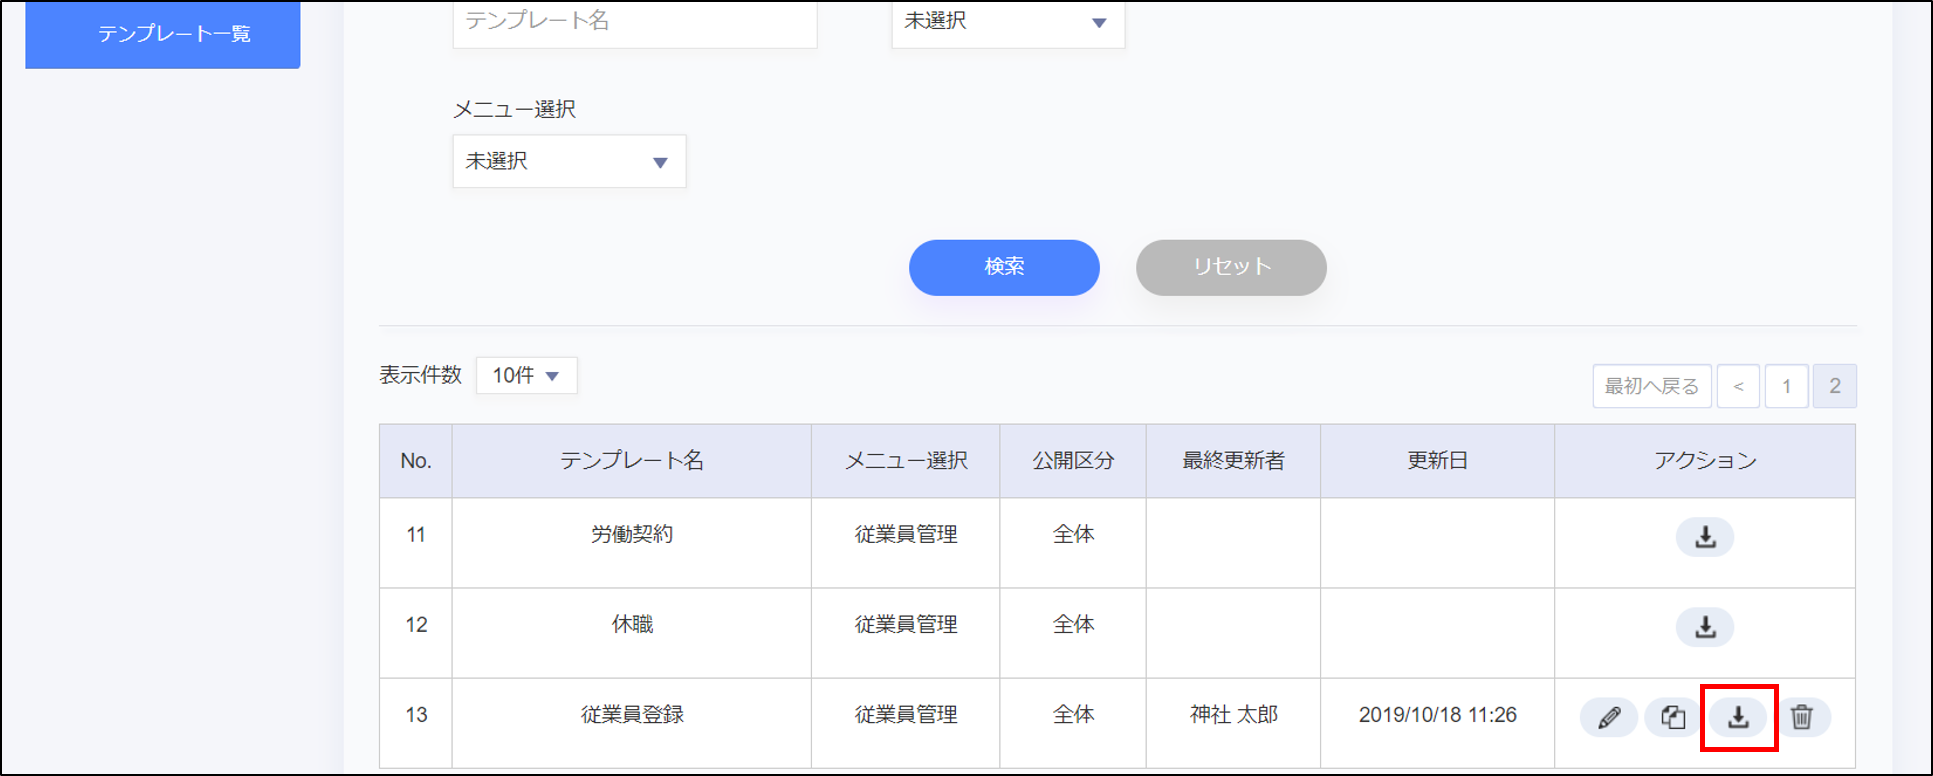This screenshot has height=776, width=1933.
Task: Click the テンプレート名 input field
Action: tap(634, 22)
